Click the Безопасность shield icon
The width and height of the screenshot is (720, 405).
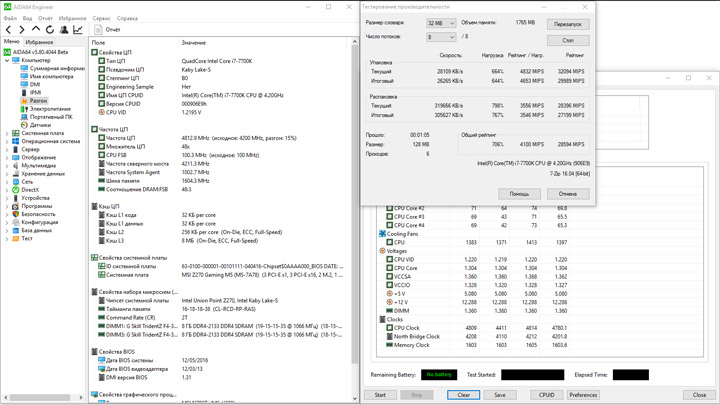[16, 214]
